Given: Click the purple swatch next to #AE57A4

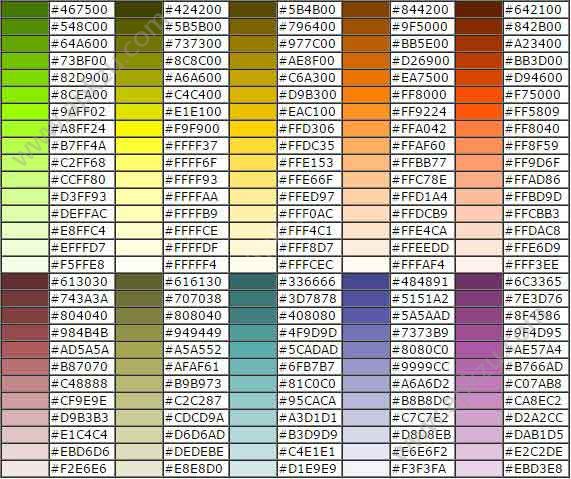Looking at the screenshot, I should pyautogui.click(x=479, y=350).
